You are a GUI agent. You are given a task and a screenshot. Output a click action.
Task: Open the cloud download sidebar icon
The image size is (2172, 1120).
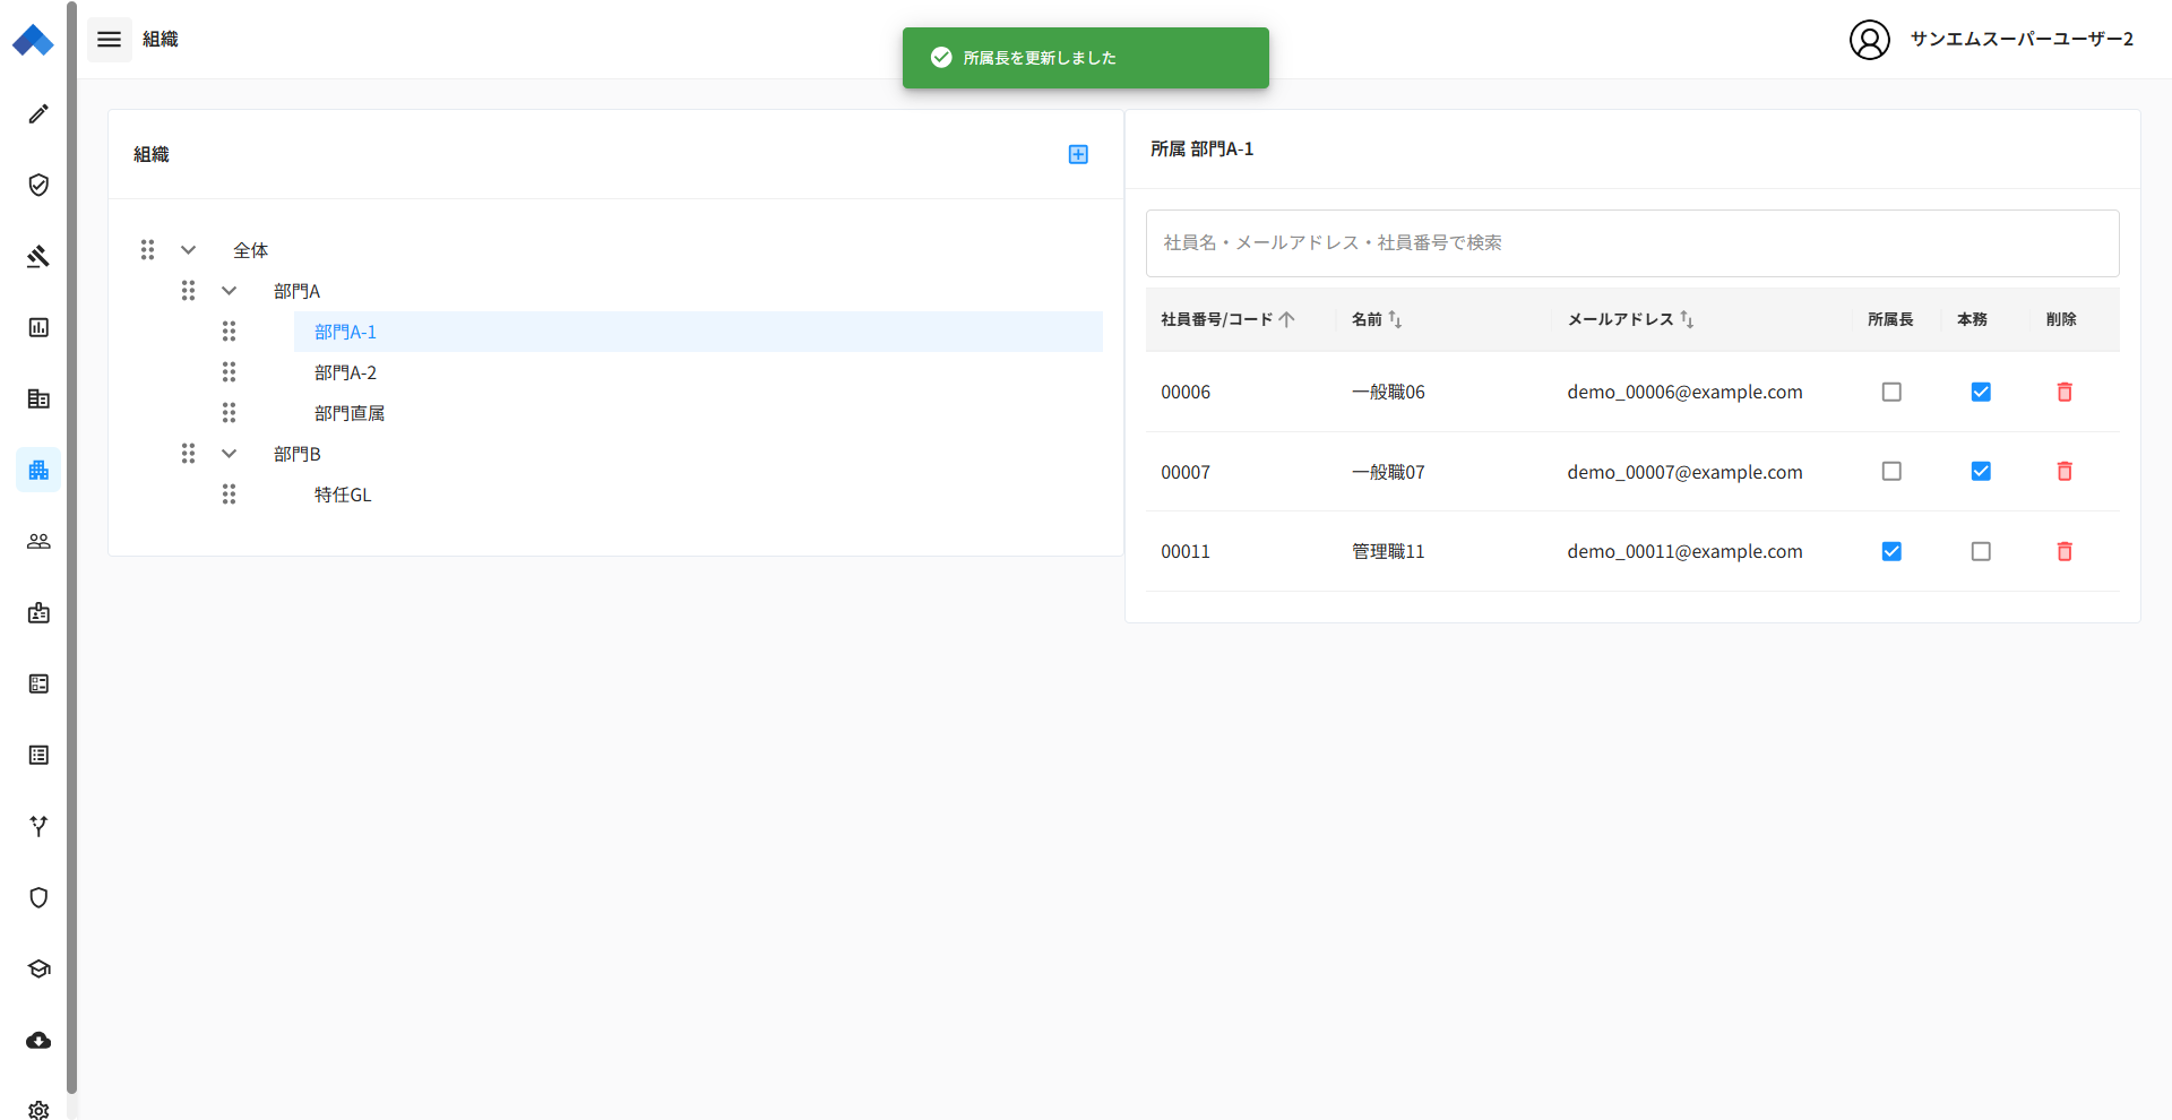[x=38, y=1040]
